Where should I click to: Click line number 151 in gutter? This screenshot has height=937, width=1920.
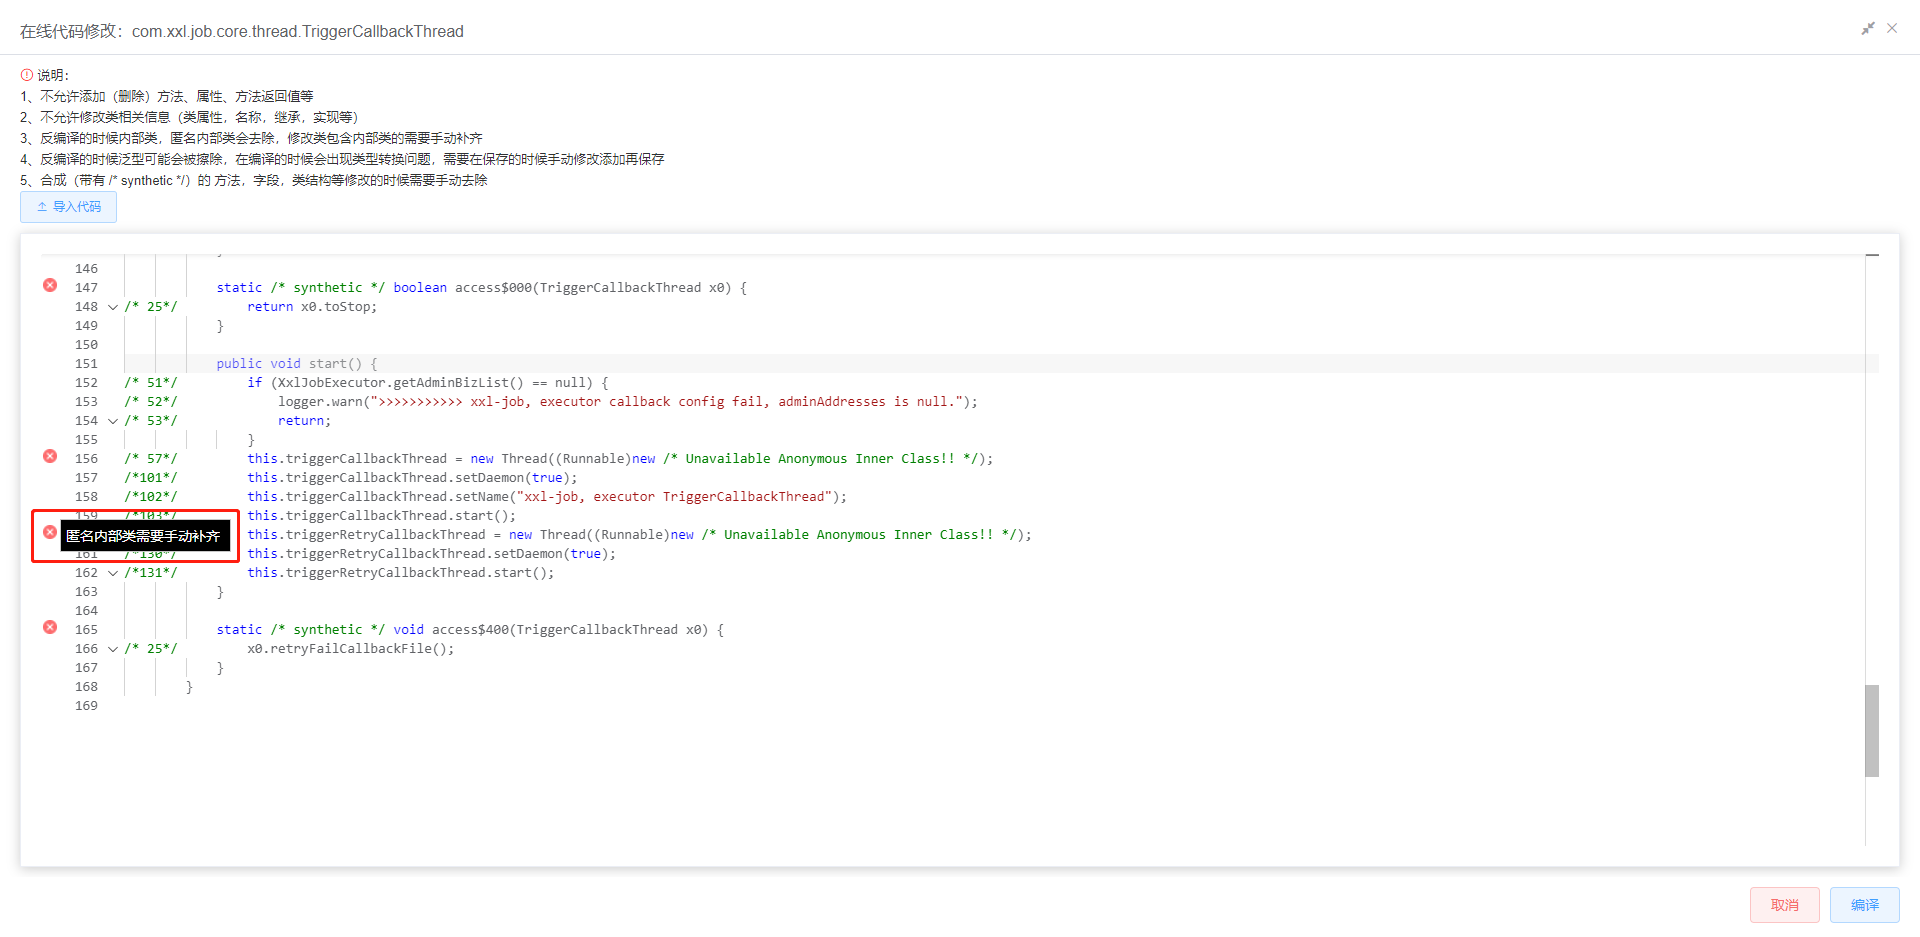click(86, 364)
